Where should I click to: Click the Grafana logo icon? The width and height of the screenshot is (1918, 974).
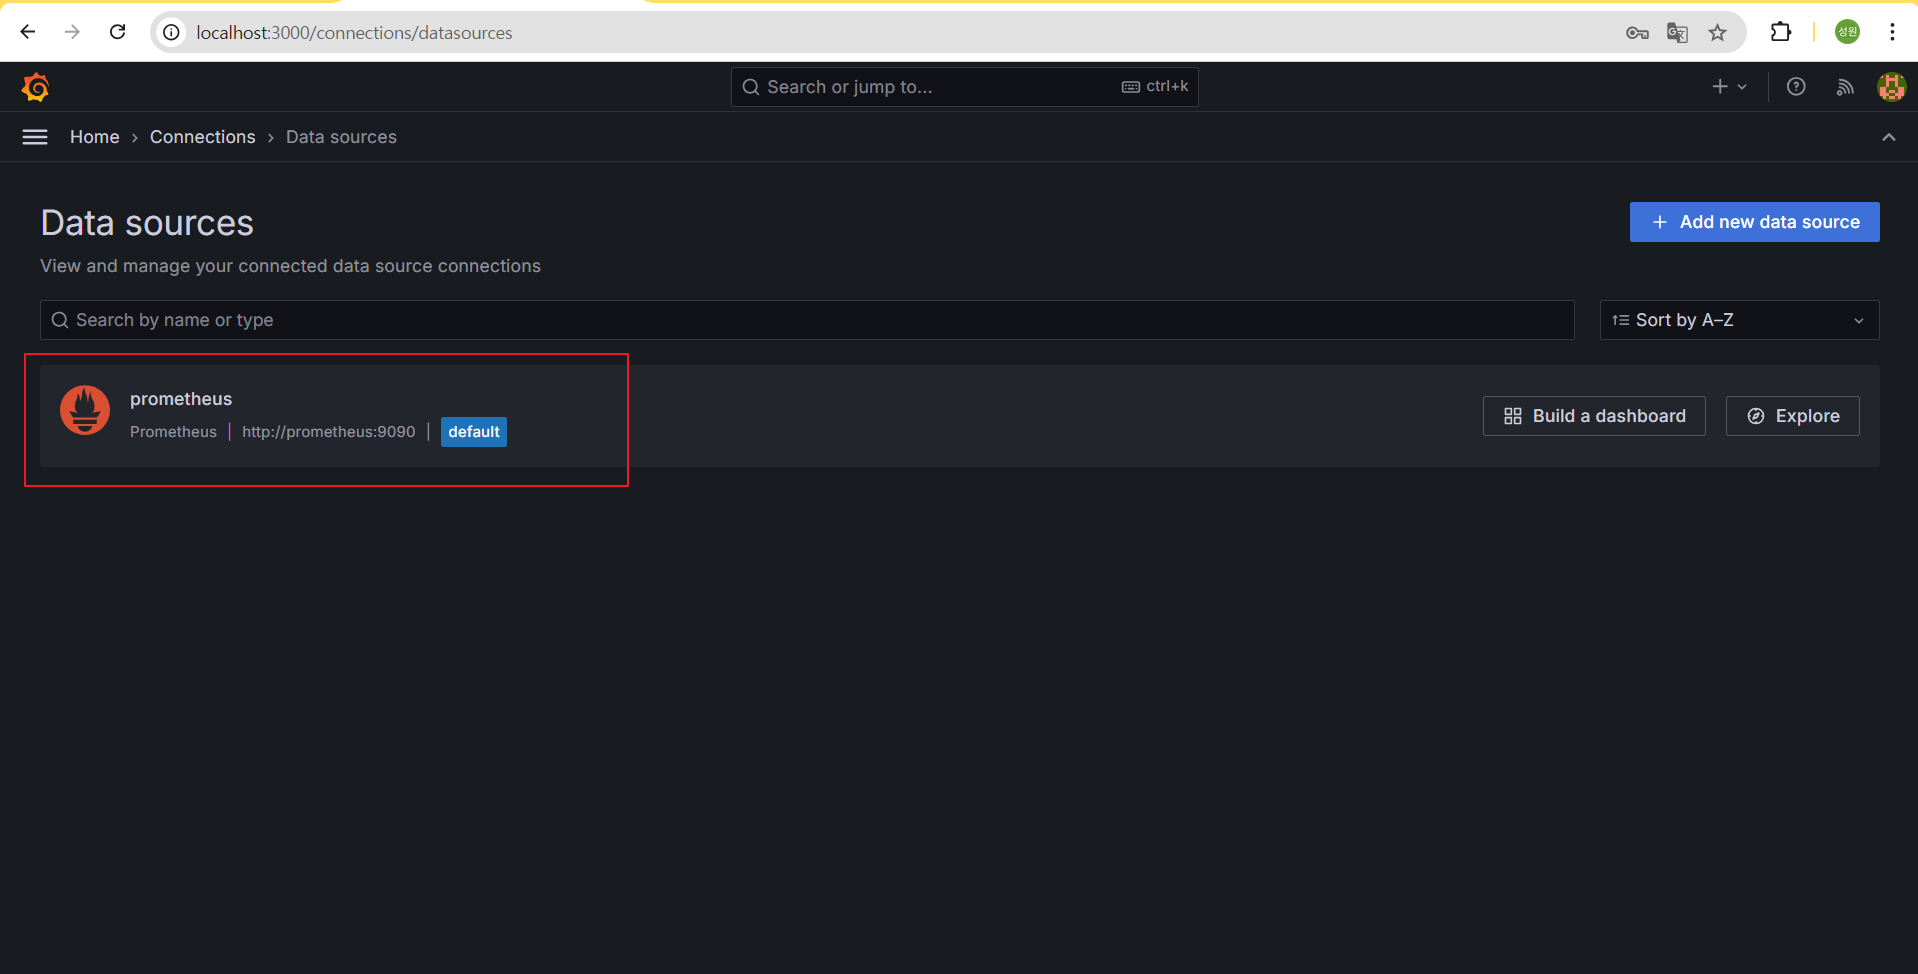coord(36,87)
